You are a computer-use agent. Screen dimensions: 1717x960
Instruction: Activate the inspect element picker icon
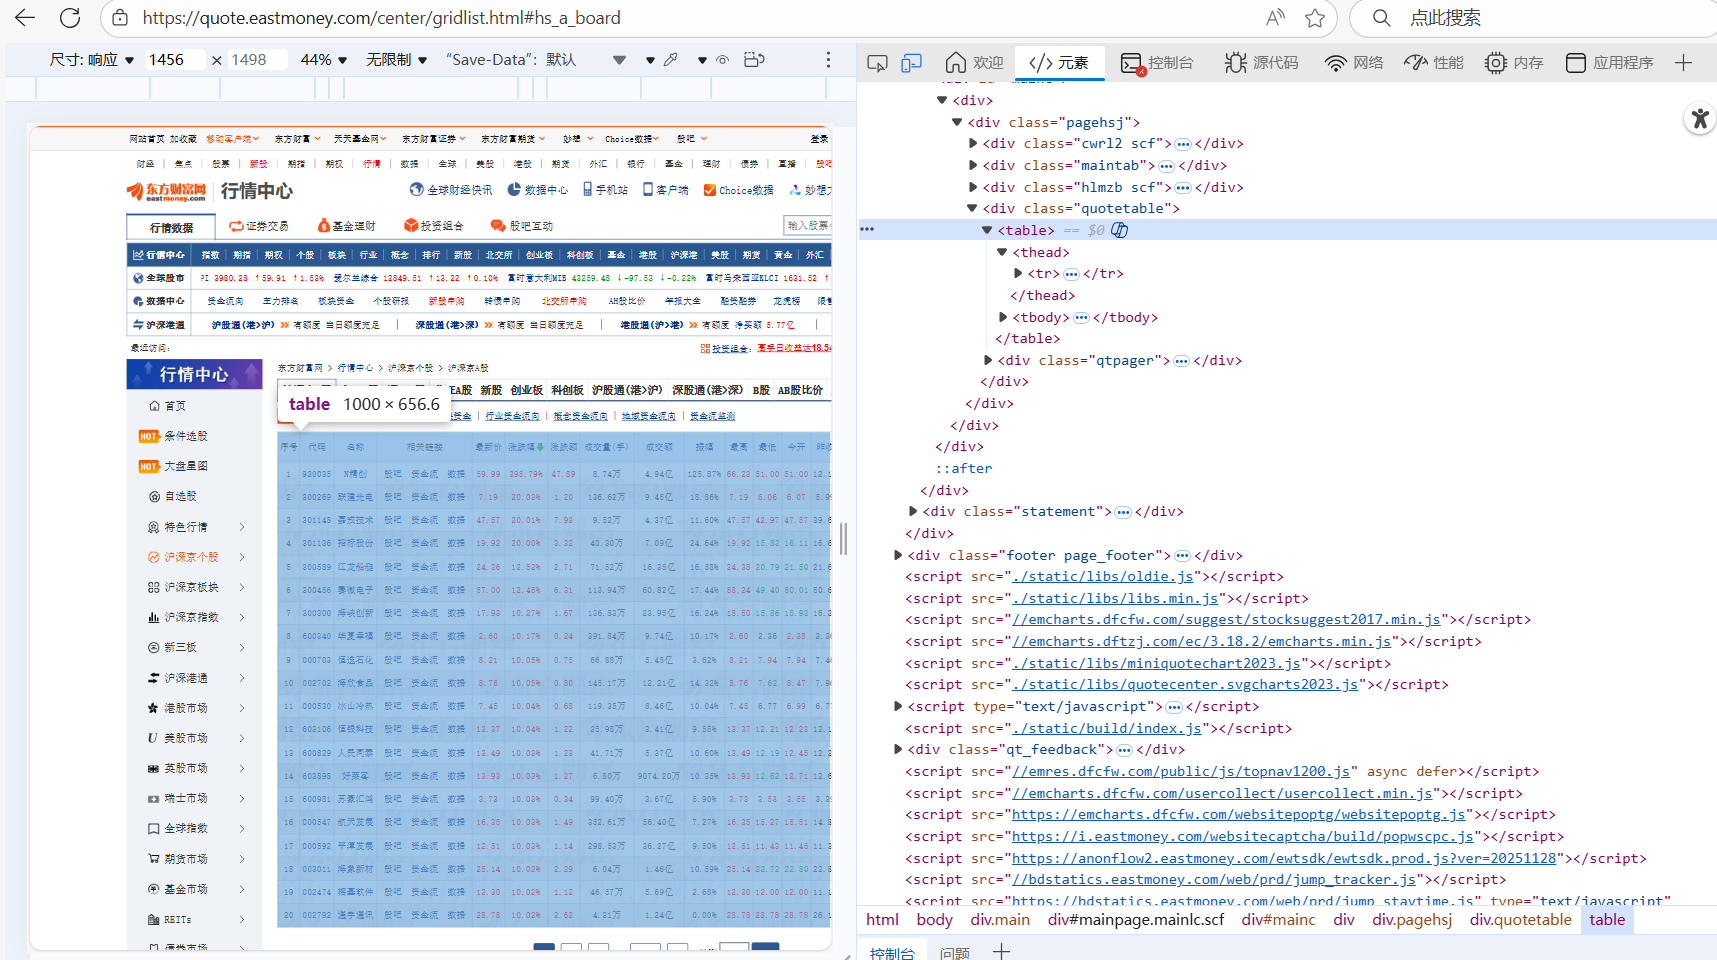[x=877, y=63]
